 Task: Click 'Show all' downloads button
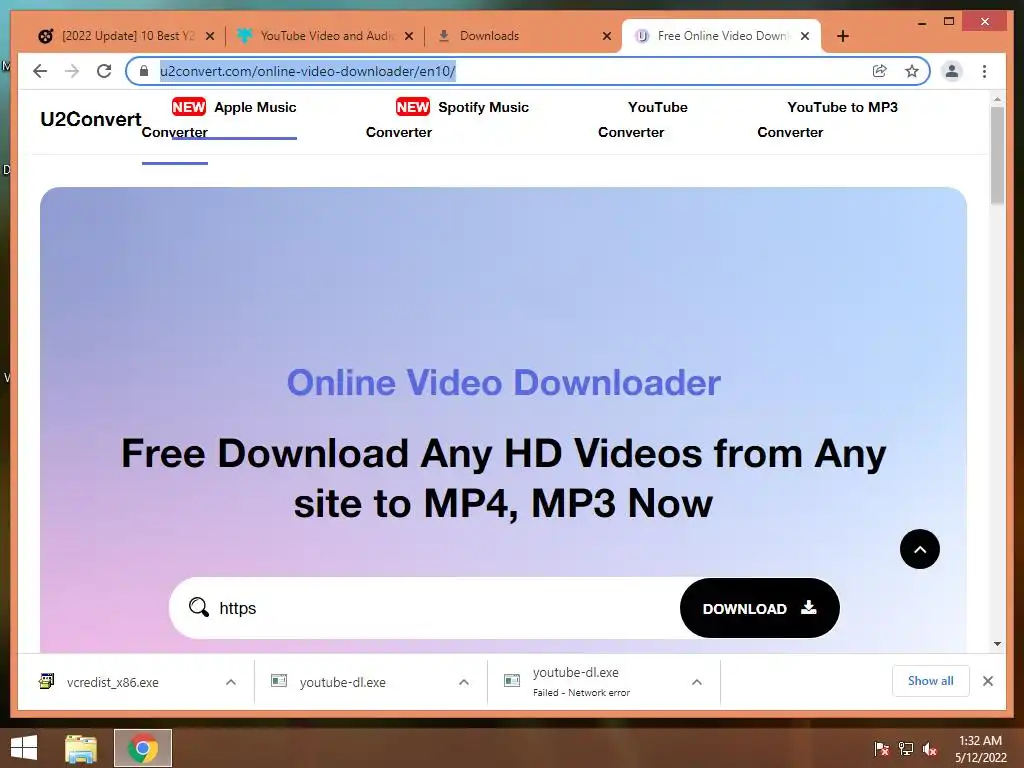[931, 681]
